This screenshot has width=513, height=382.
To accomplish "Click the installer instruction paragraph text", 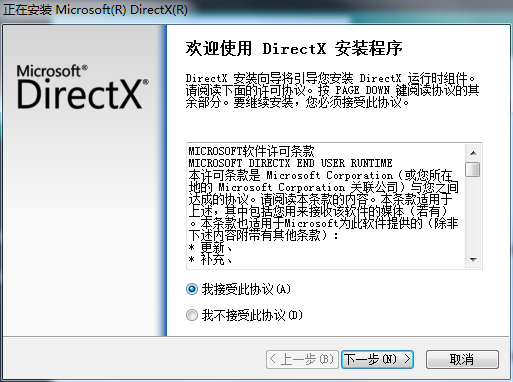I will [332, 90].
